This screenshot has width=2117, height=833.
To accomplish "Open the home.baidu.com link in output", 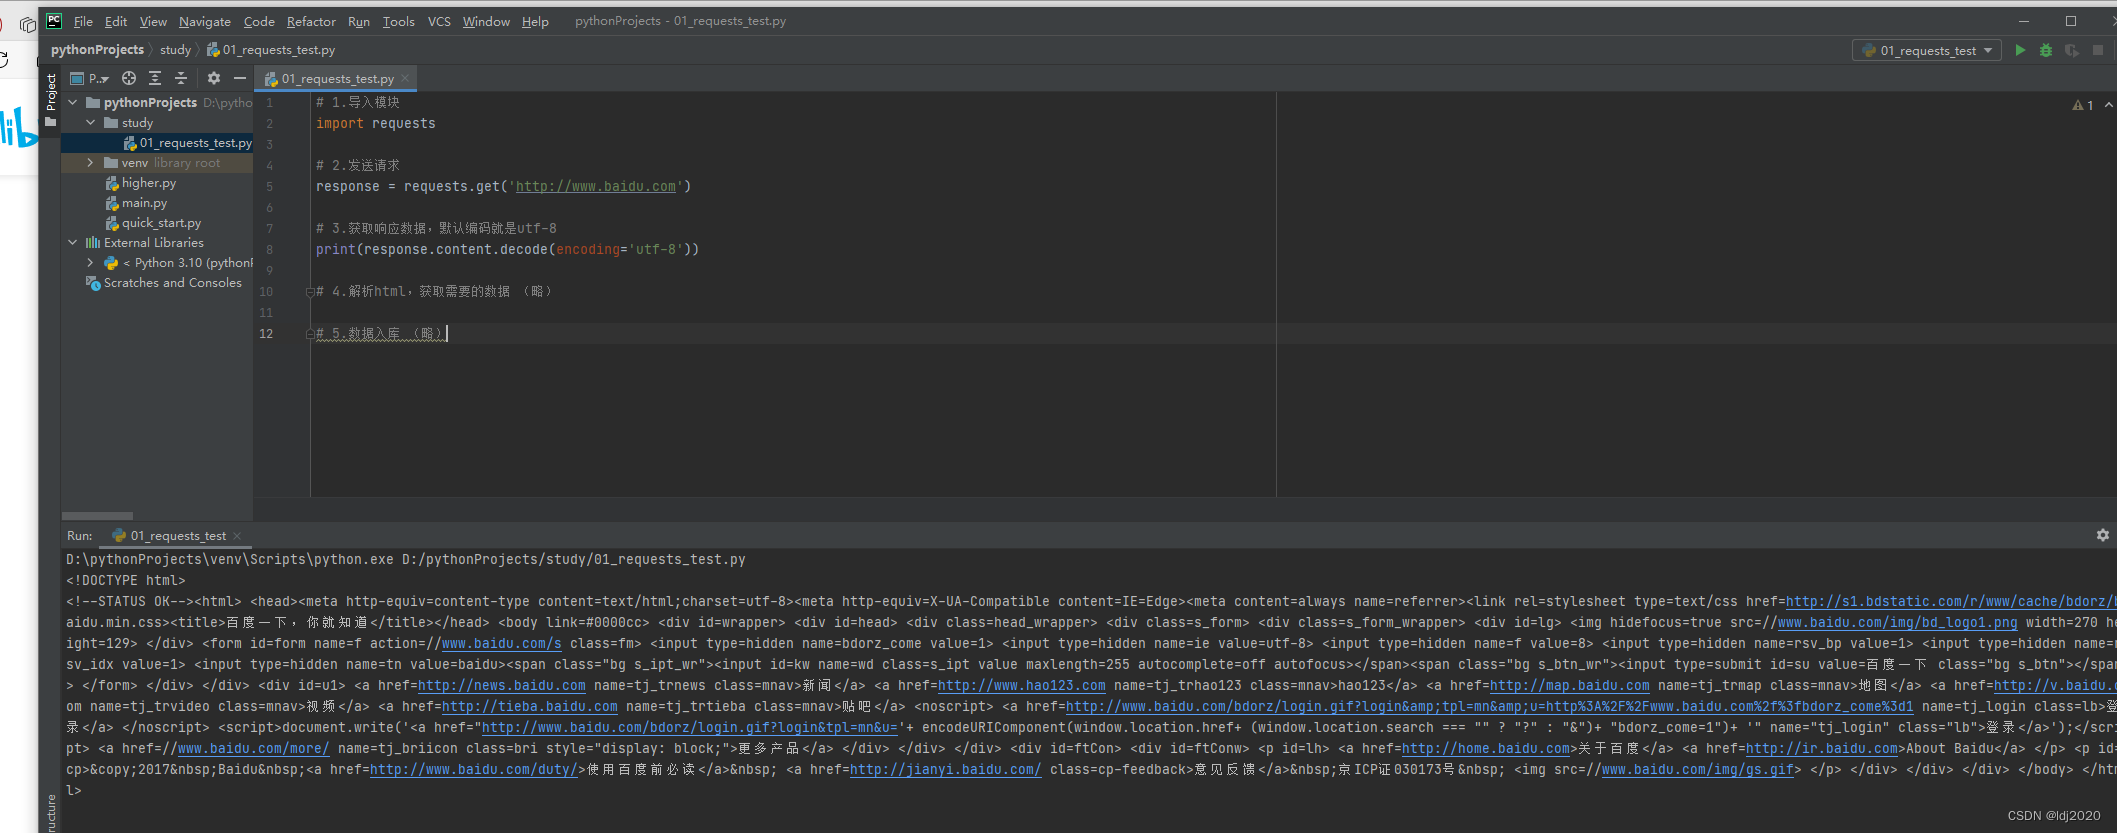I will pos(1486,748).
